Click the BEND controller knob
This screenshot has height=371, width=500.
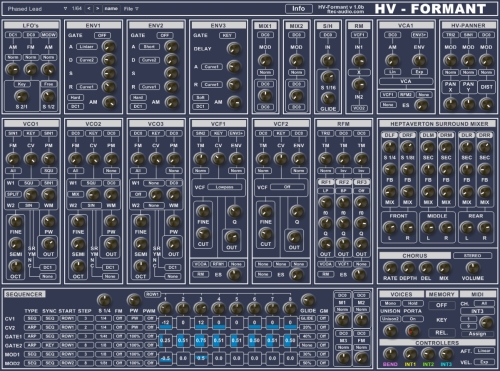pyautogui.click(x=390, y=354)
